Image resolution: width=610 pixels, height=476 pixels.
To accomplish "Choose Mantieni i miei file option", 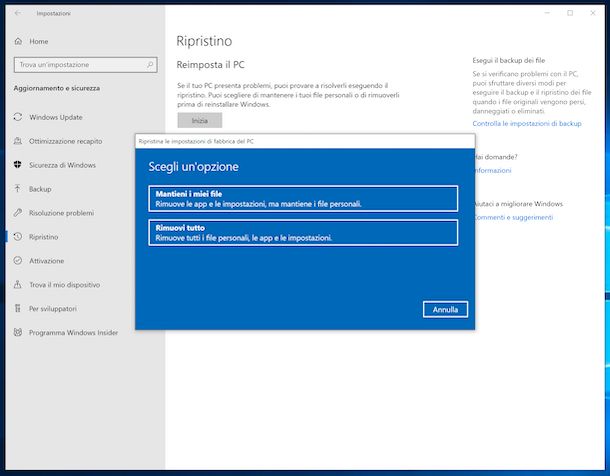I will (303, 199).
